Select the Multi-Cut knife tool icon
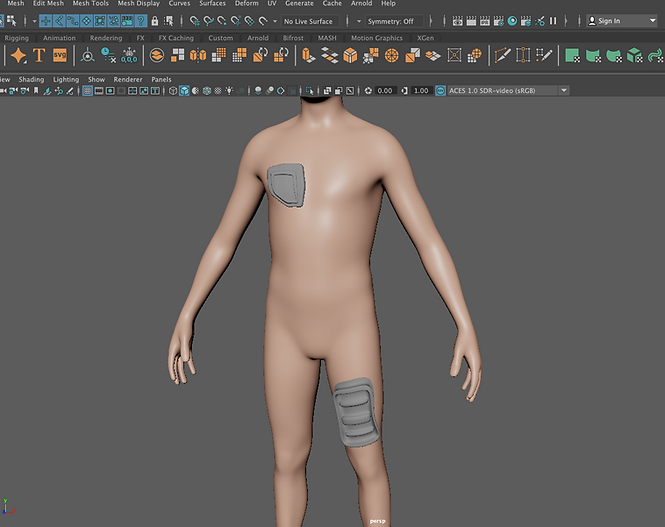This screenshot has height=527, width=665. click(x=502, y=56)
